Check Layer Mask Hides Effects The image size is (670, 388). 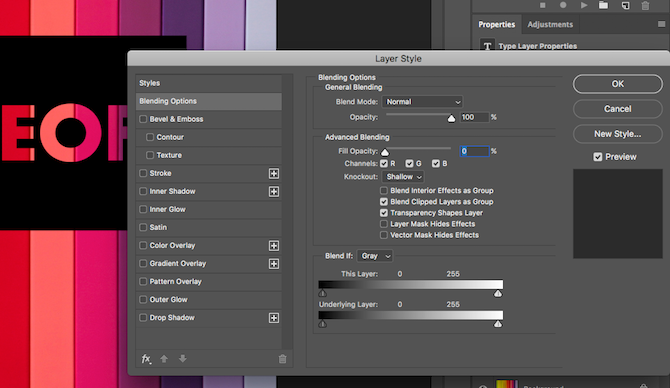(x=384, y=224)
